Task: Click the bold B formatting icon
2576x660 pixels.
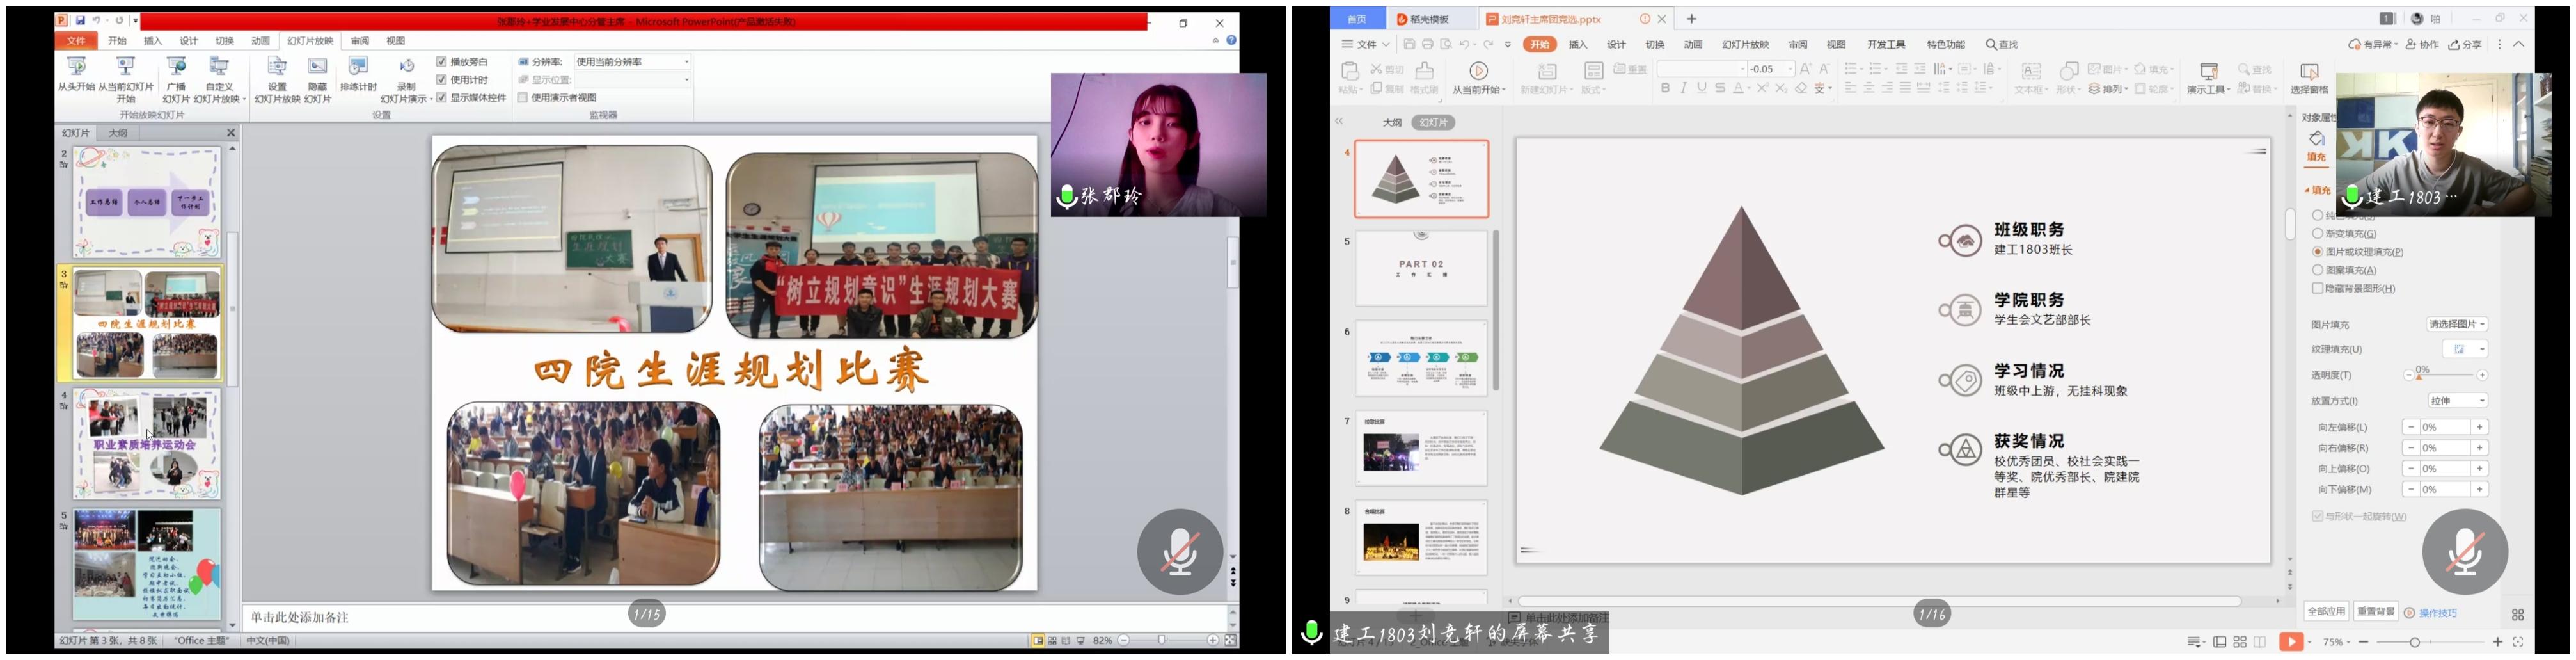Action: [x=1665, y=89]
